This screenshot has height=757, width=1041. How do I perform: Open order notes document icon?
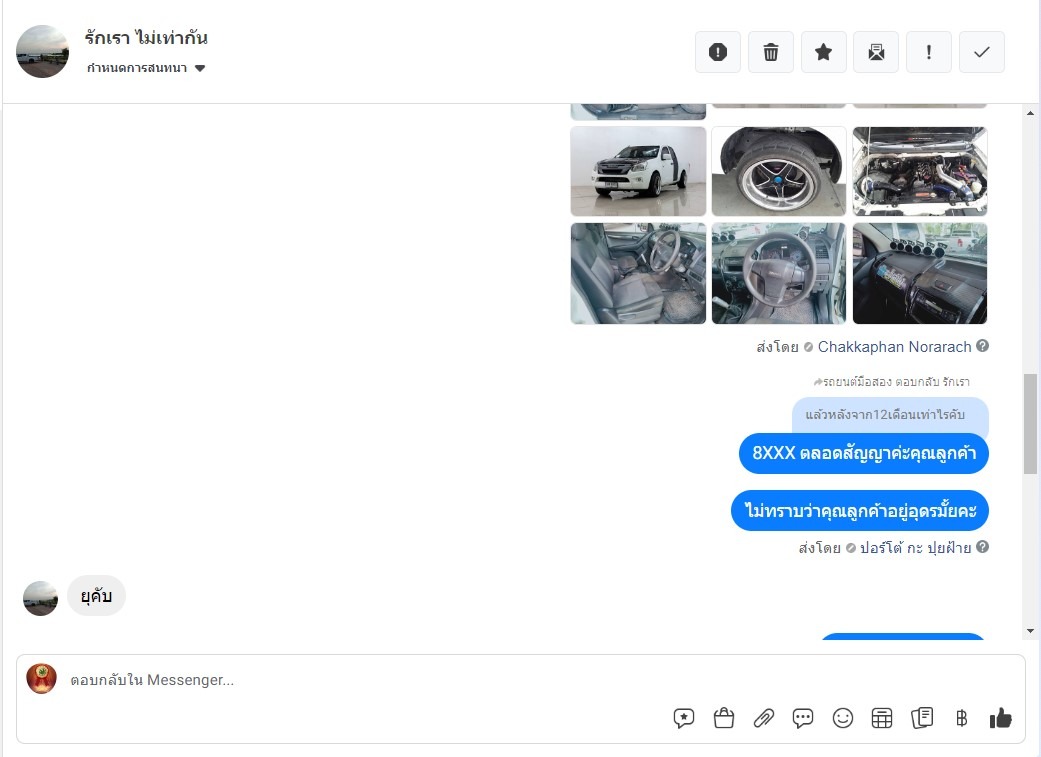pos(922,718)
